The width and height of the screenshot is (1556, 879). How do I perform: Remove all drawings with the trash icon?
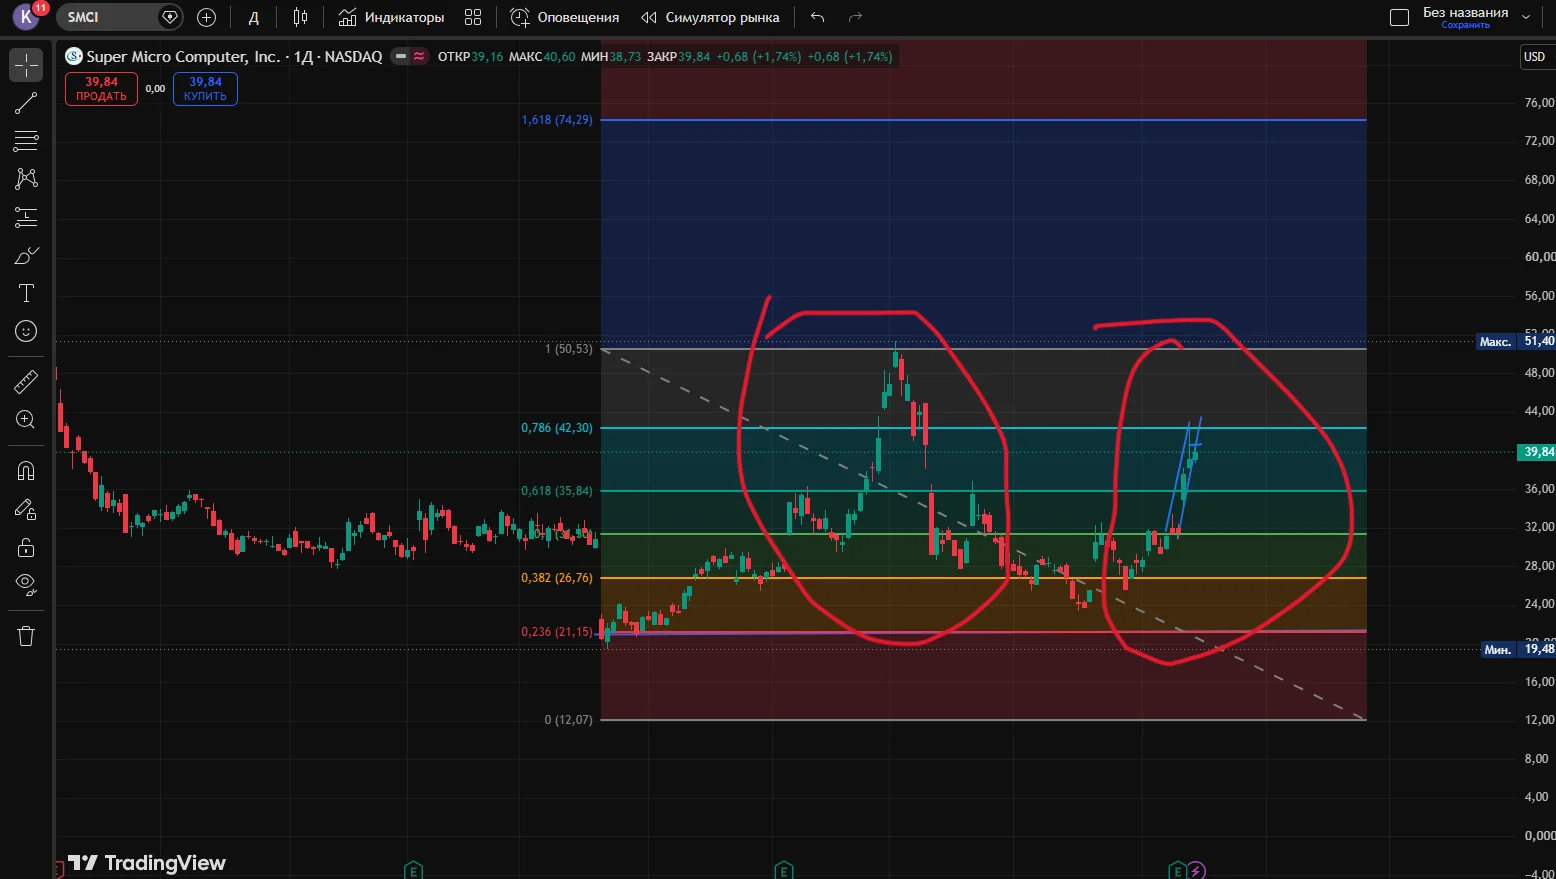26,636
